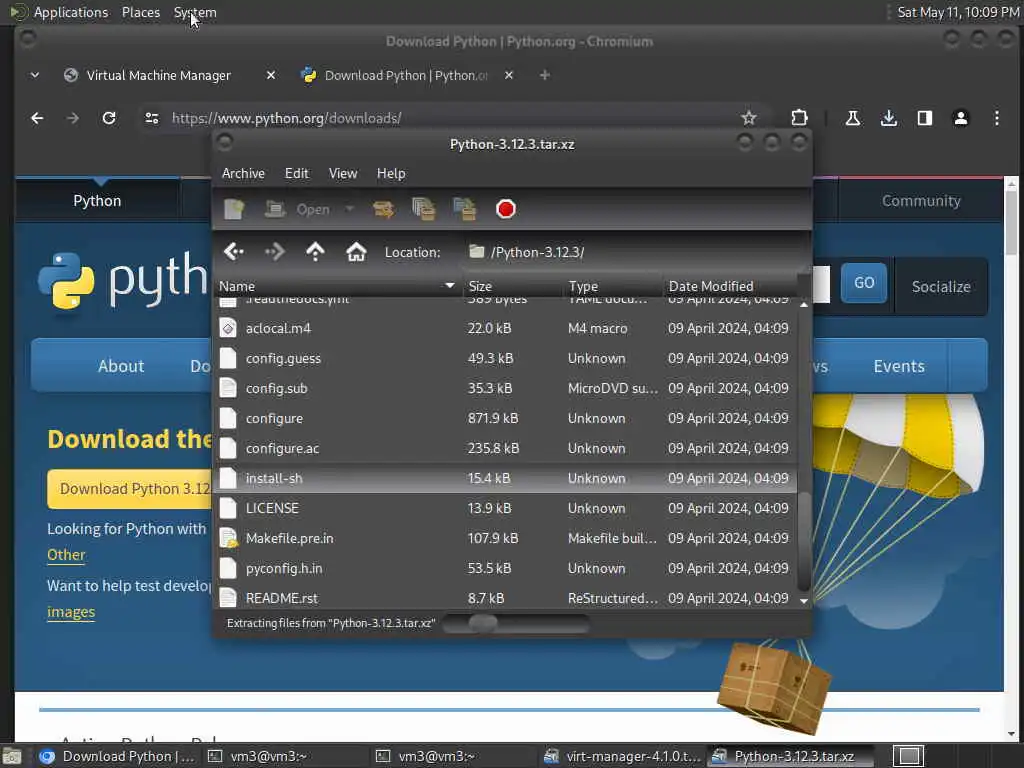Open a new Chromium tab
Screen dimensions: 1024x768
point(545,75)
